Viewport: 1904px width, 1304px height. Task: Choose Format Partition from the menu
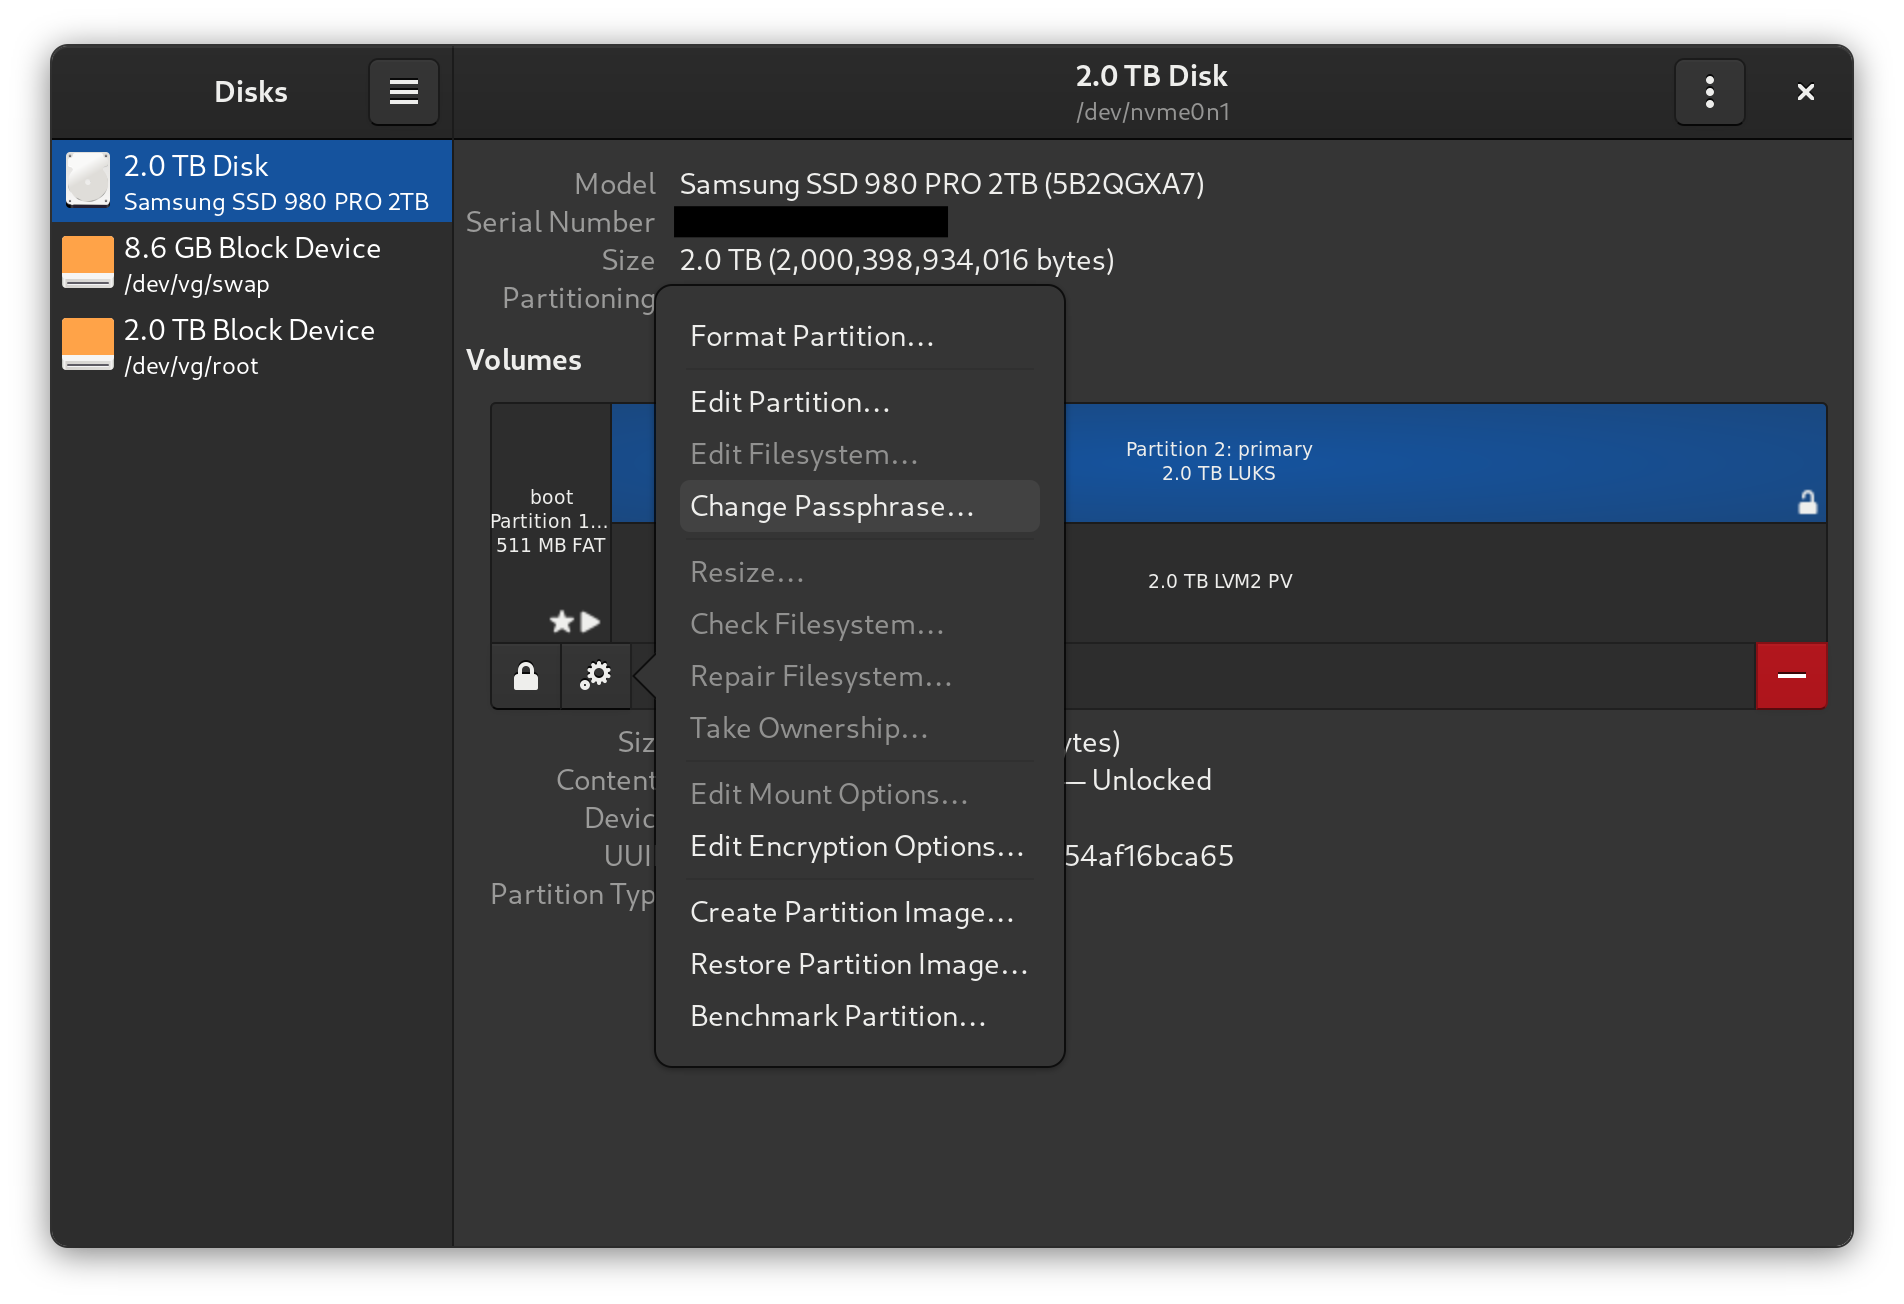(812, 336)
